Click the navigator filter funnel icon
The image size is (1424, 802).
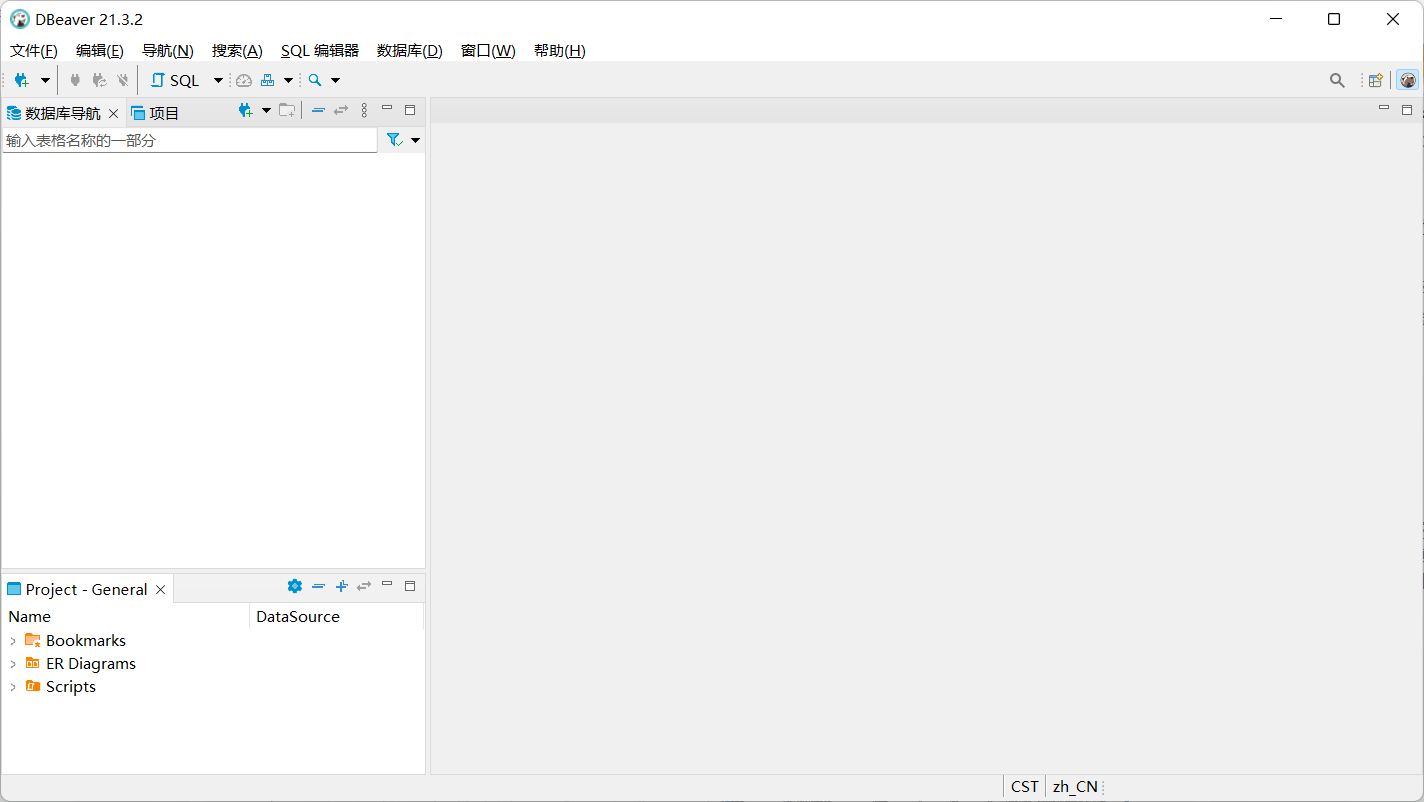click(x=395, y=141)
